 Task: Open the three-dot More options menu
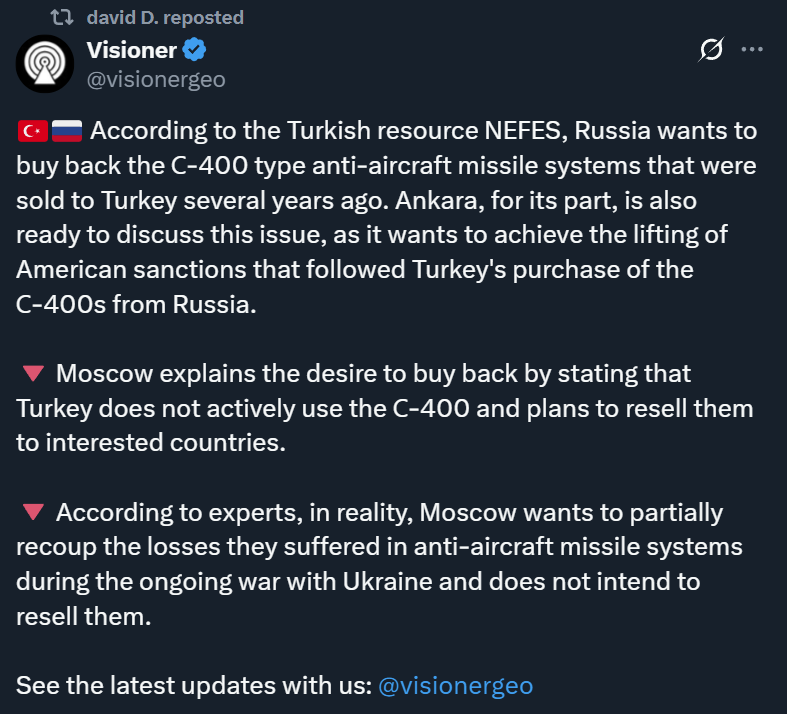752,50
